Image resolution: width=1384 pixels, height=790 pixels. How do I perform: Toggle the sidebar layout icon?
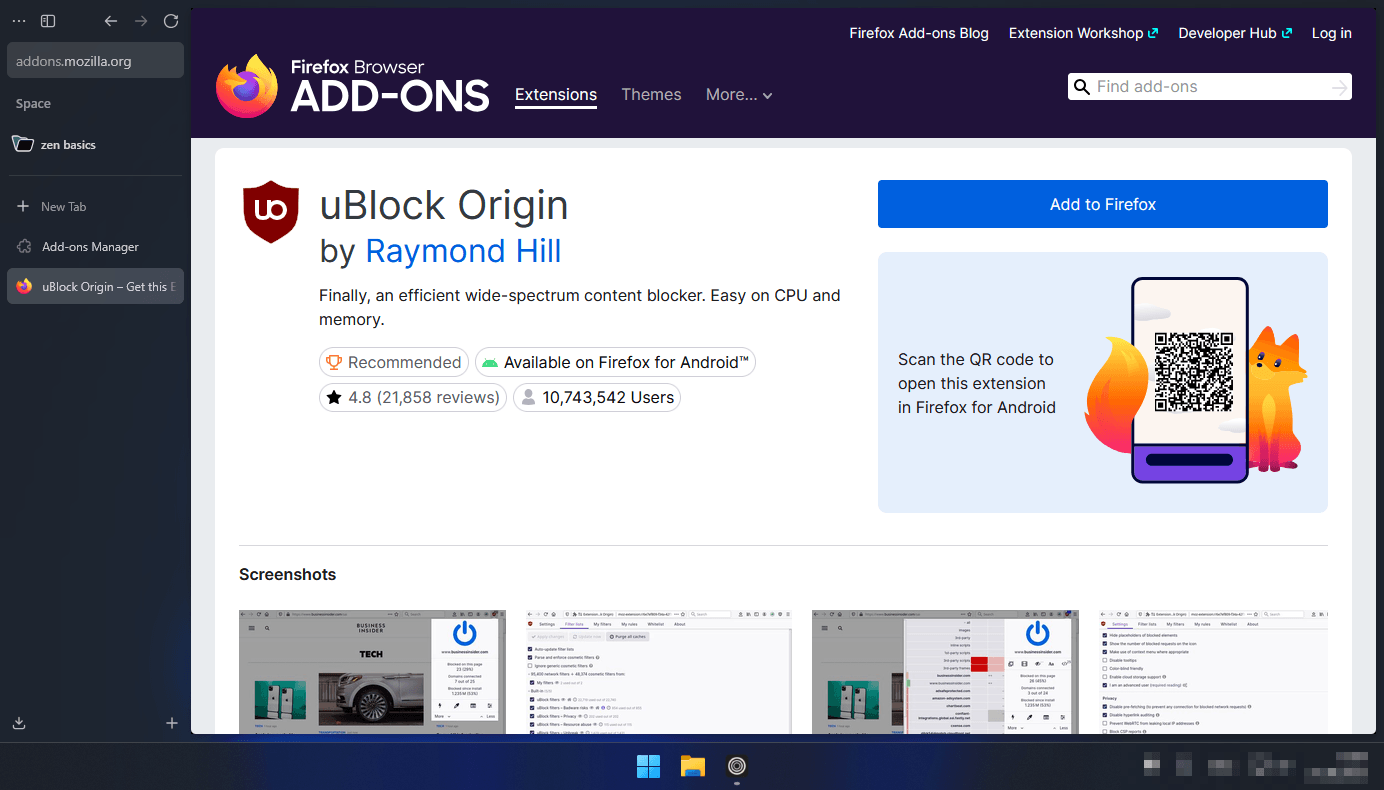click(48, 21)
